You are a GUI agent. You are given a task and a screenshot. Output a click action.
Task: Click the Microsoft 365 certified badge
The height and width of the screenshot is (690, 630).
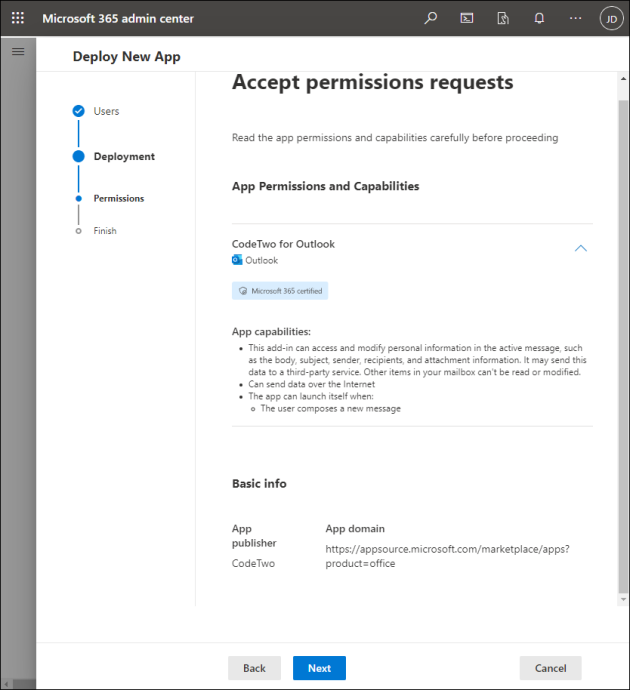click(280, 291)
